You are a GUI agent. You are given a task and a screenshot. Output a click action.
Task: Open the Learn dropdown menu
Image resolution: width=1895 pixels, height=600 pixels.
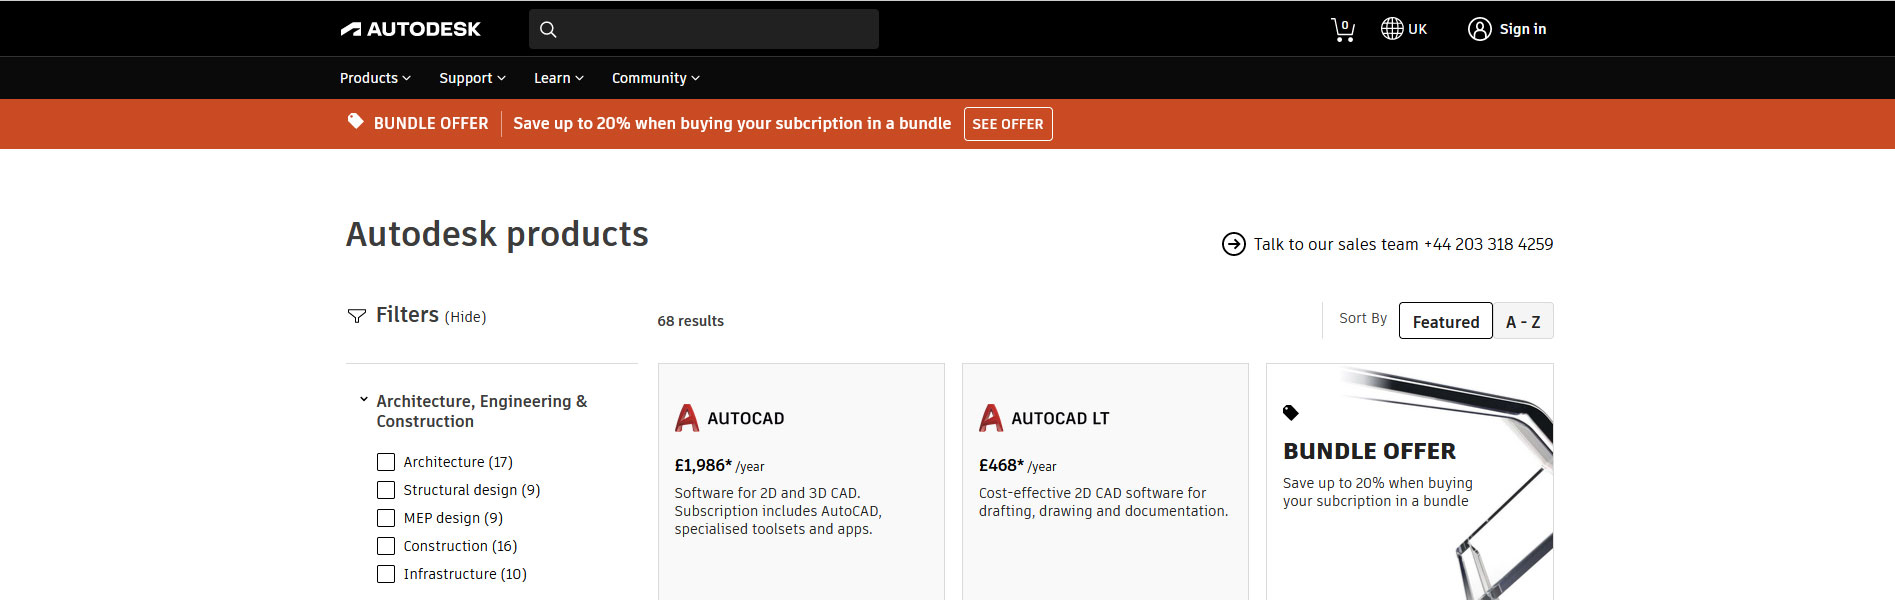pyautogui.click(x=558, y=78)
